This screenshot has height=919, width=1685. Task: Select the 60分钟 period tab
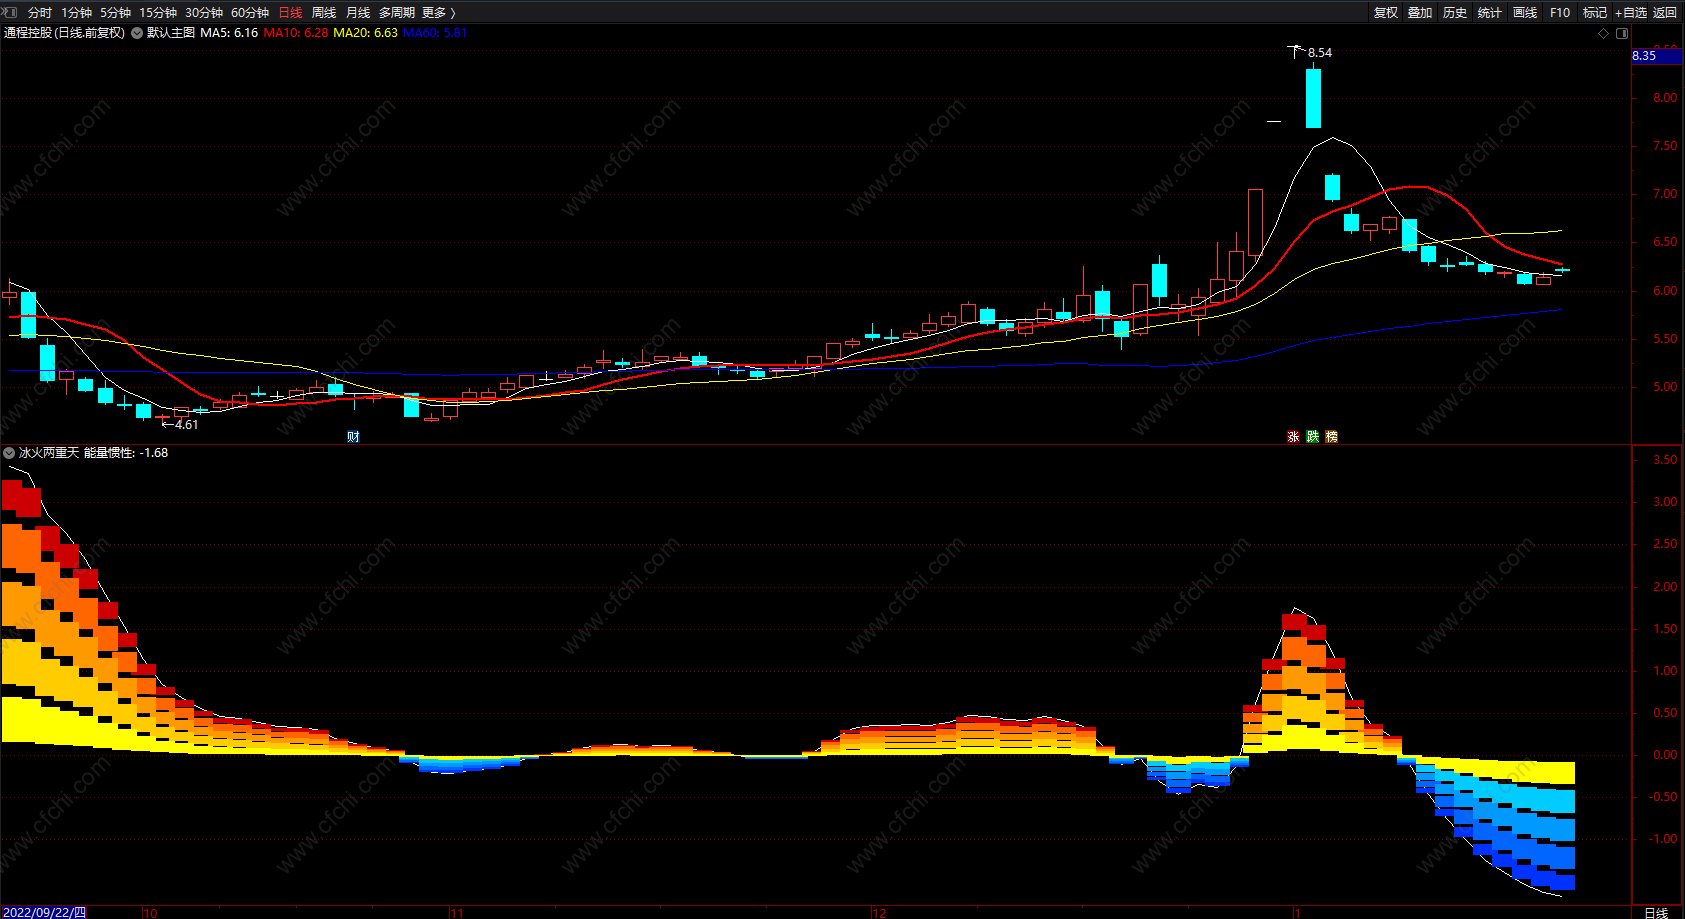coord(250,13)
